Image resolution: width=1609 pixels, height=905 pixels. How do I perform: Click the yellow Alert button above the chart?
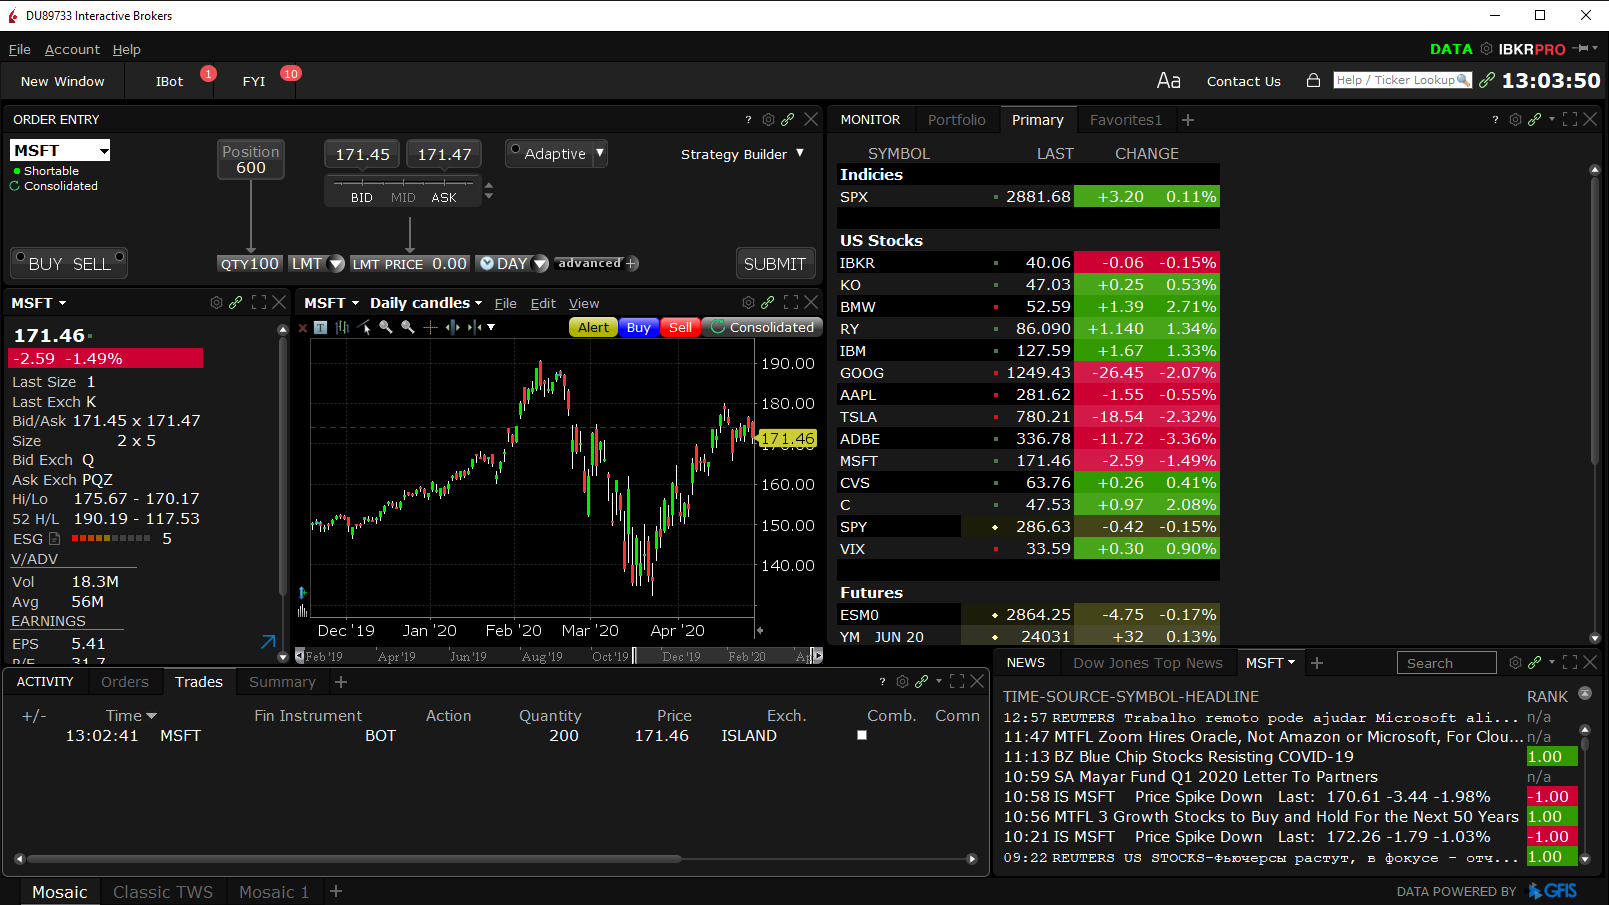point(592,327)
